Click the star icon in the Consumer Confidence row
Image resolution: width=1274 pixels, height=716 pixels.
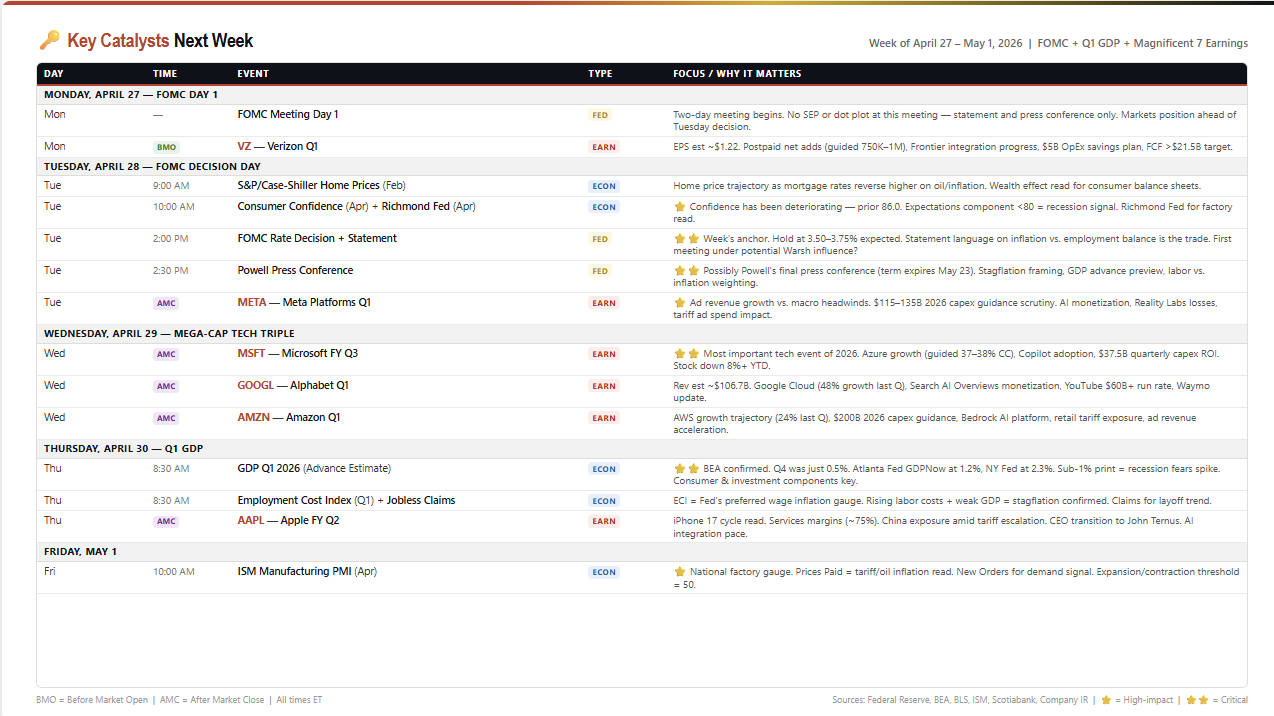click(680, 207)
